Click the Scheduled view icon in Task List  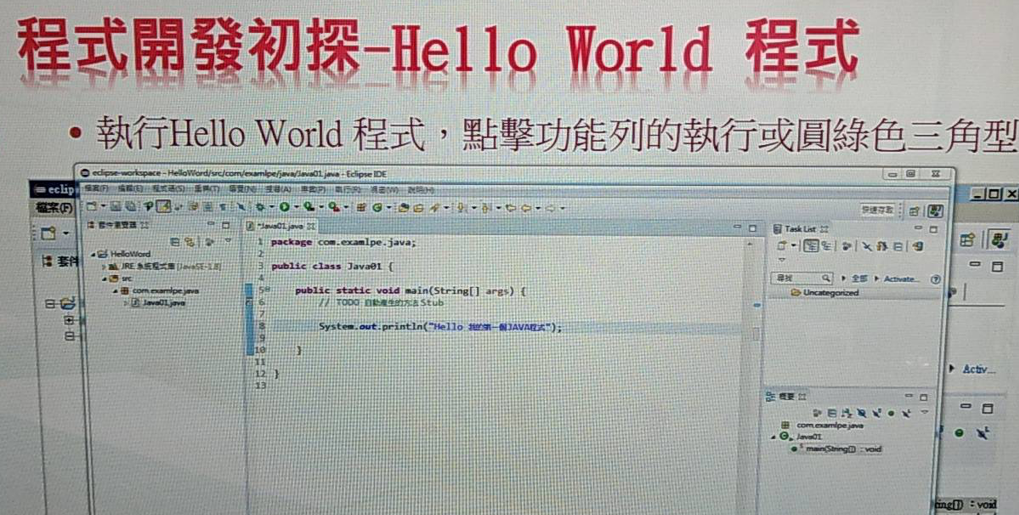click(x=827, y=245)
